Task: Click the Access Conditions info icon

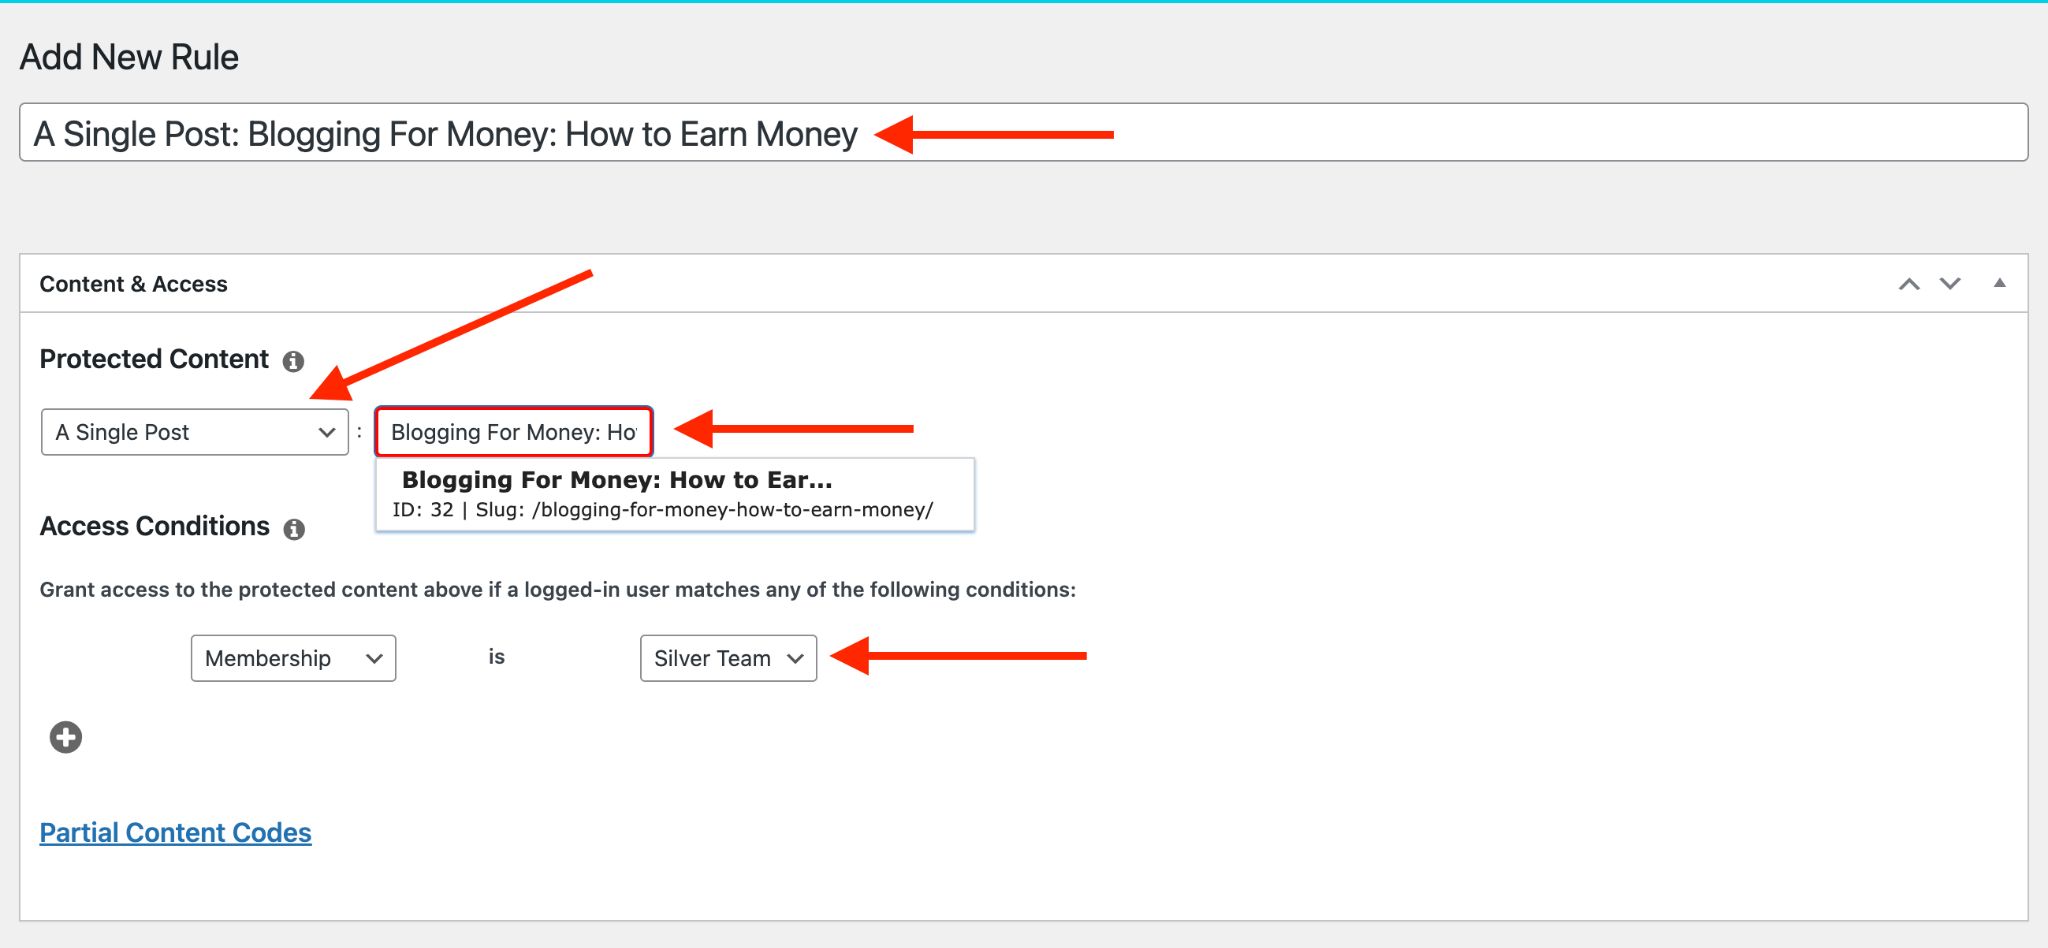Action: pos(294,529)
